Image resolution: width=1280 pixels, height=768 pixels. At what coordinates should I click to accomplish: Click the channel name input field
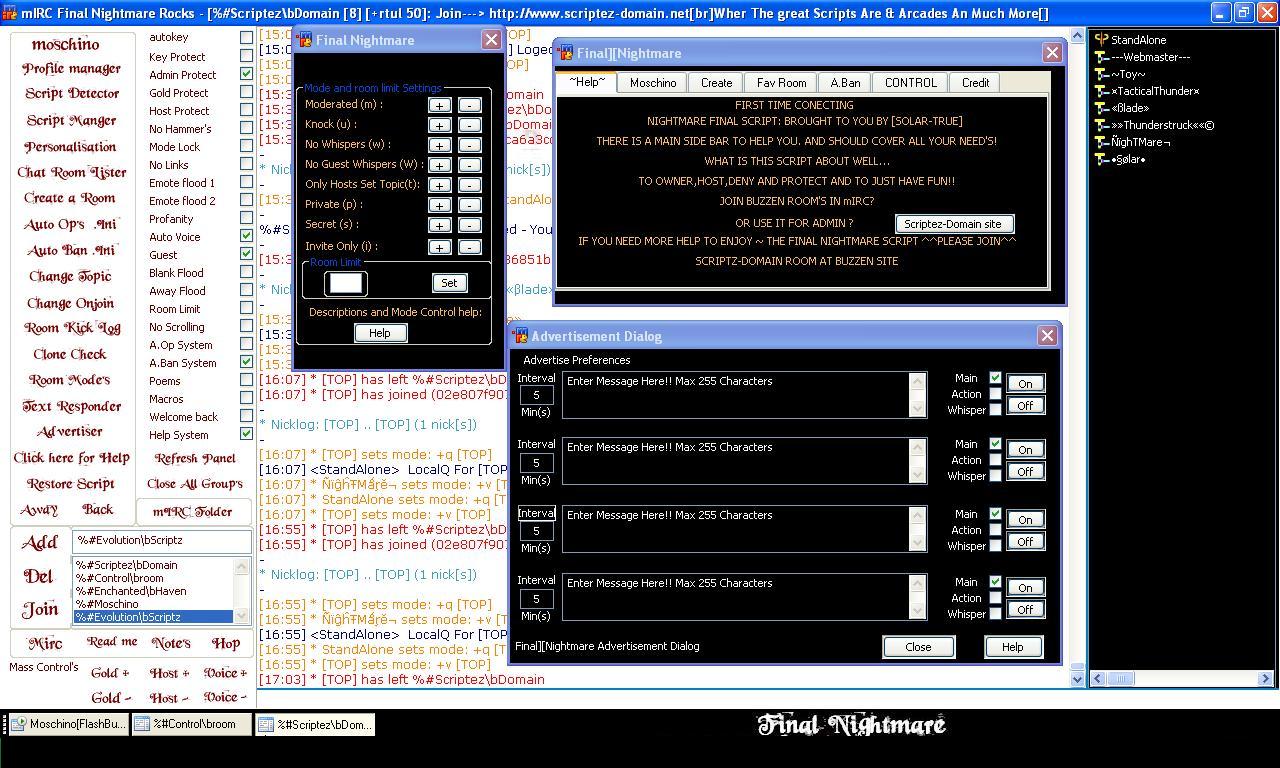pos(161,540)
